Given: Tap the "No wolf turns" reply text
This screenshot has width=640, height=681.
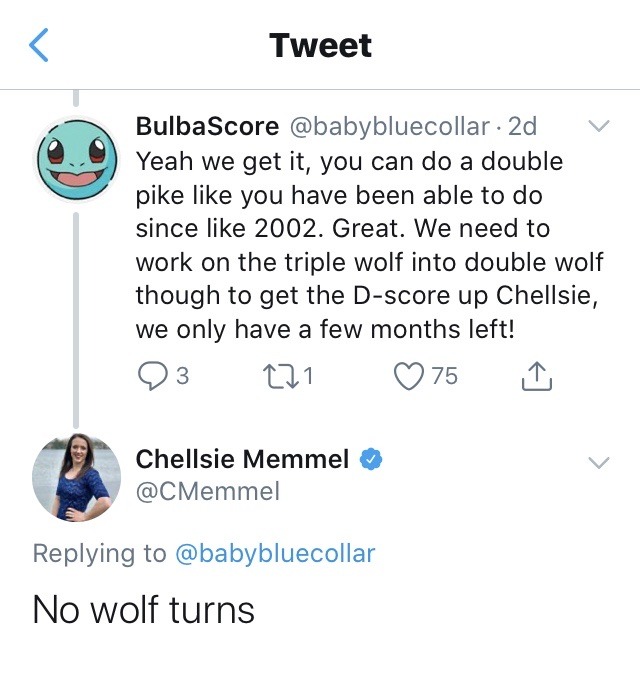Looking at the screenshot, I should pos(144,609).
